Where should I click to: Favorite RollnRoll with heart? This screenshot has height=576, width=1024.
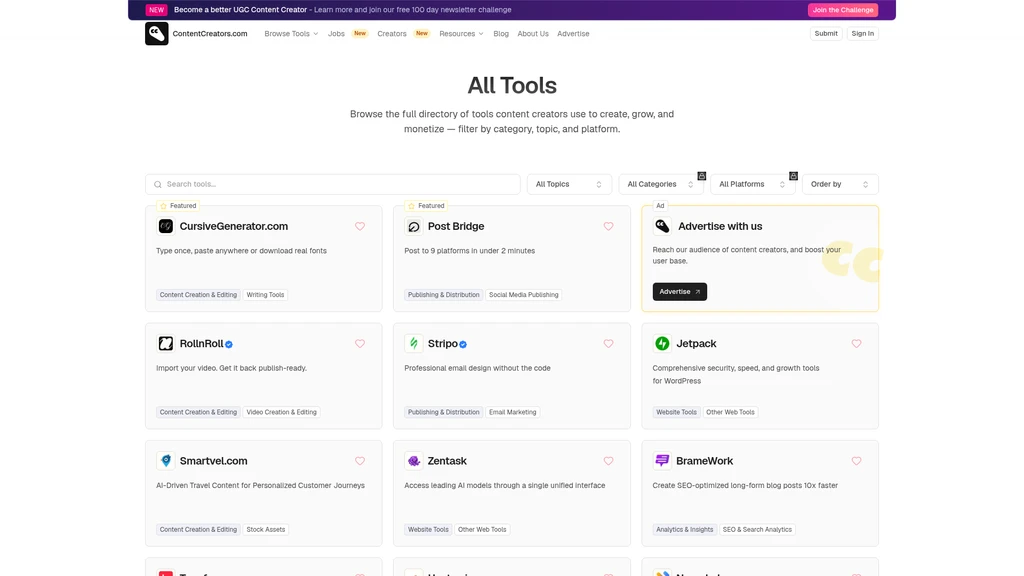[x=360, y=344]
